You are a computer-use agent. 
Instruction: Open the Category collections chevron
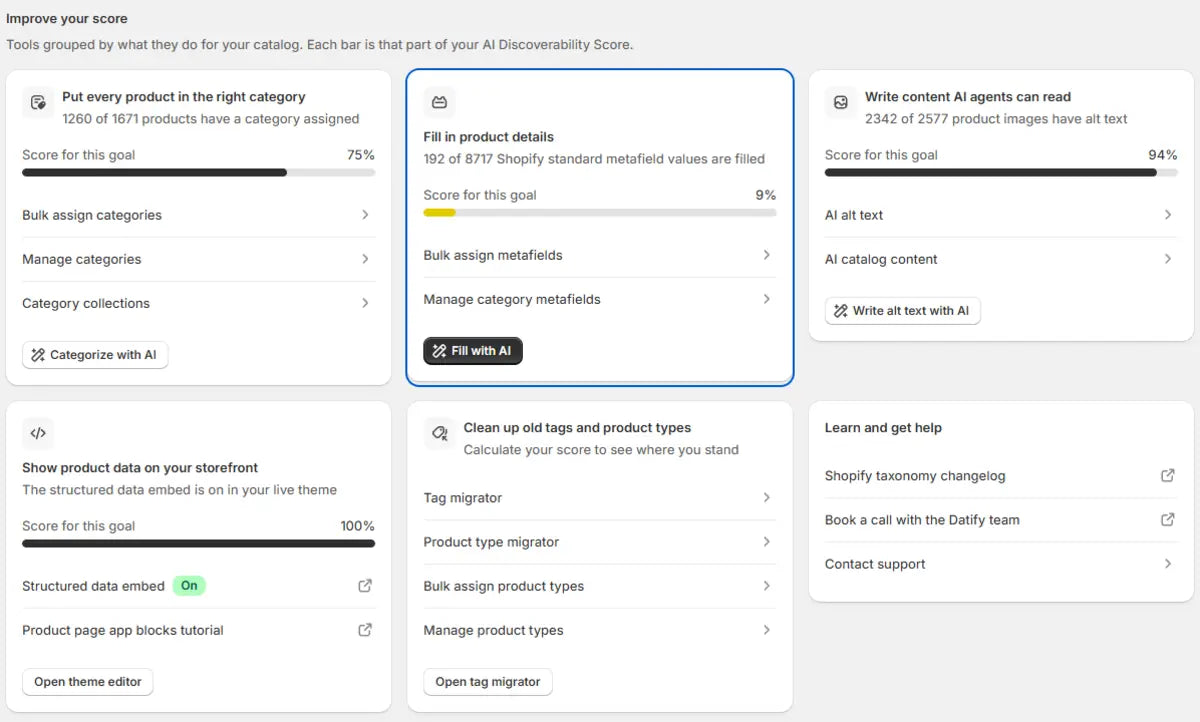(365, 303)
